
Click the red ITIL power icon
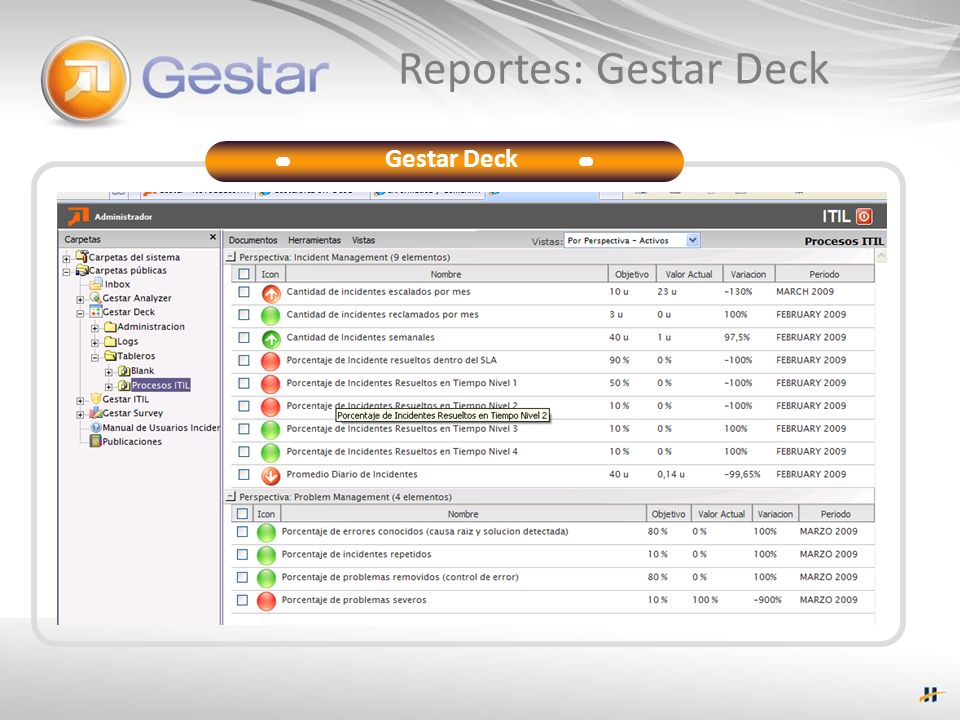pos(864,216)
